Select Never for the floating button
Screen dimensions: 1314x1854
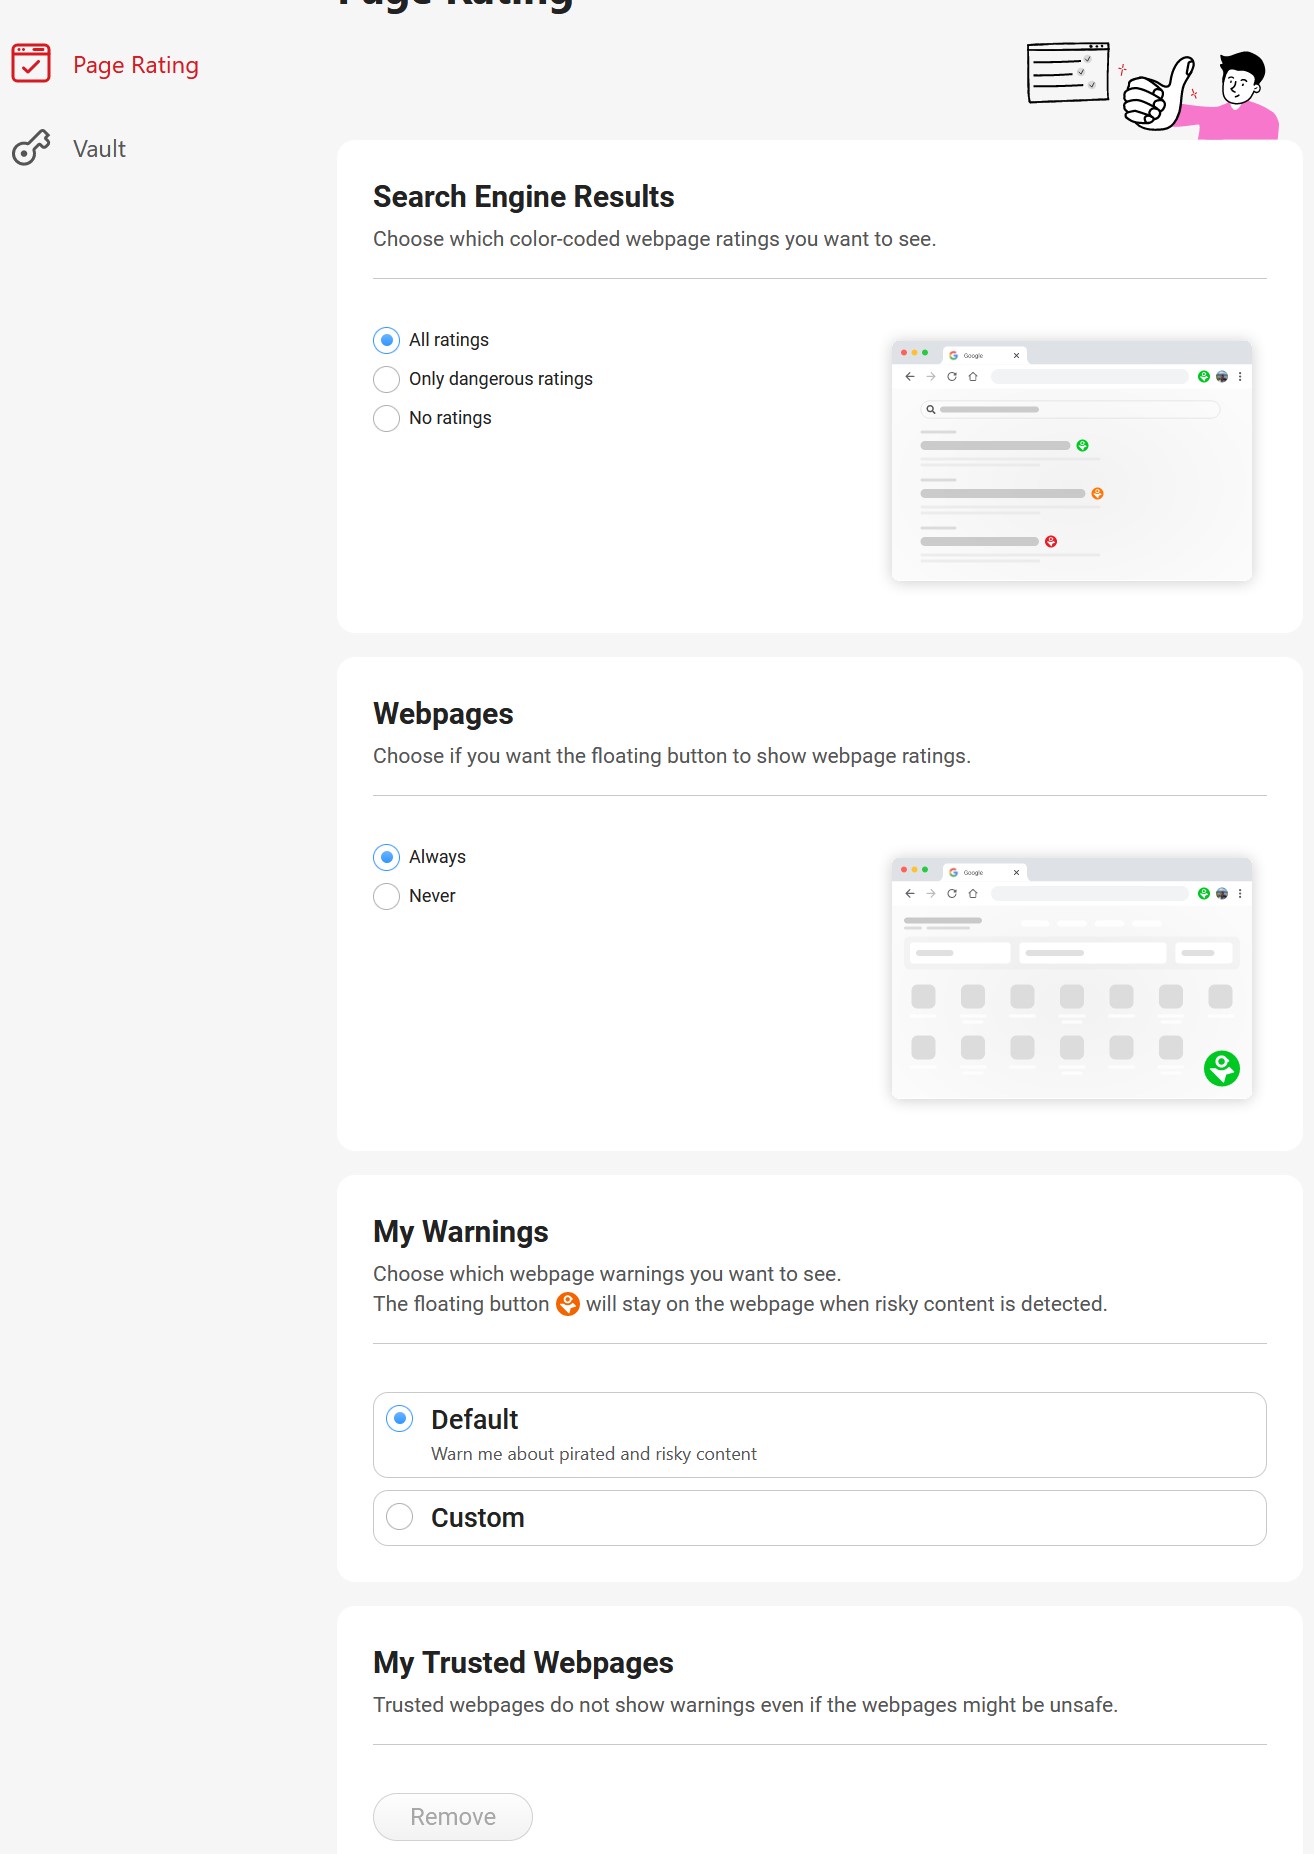(387, 896)
